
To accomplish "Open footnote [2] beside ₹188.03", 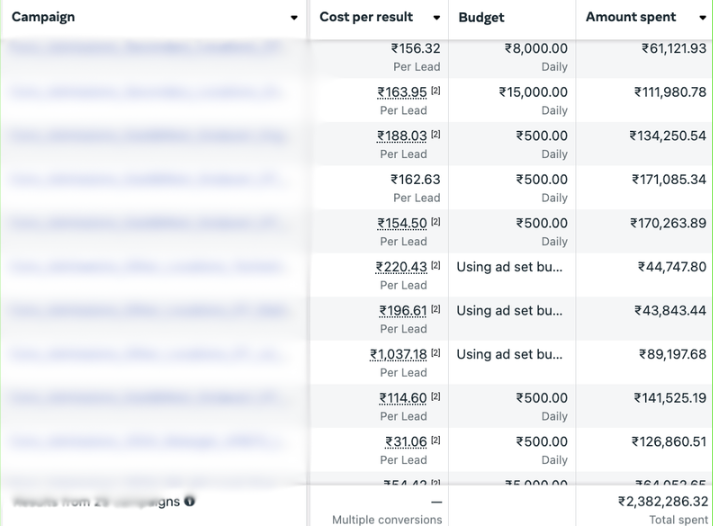I will click(x=436, y=134).
